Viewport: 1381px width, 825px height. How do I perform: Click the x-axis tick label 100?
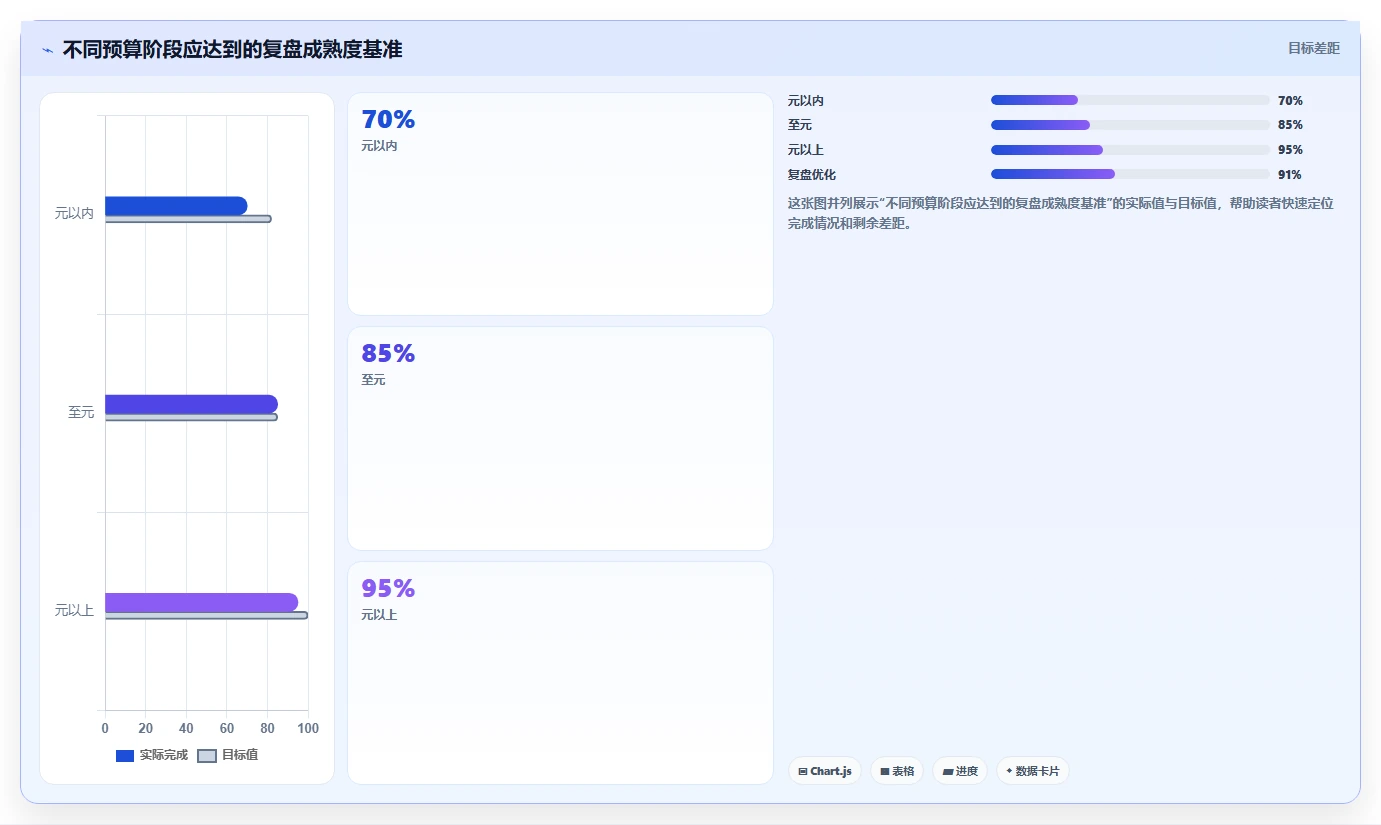click(x=308, y=728)
